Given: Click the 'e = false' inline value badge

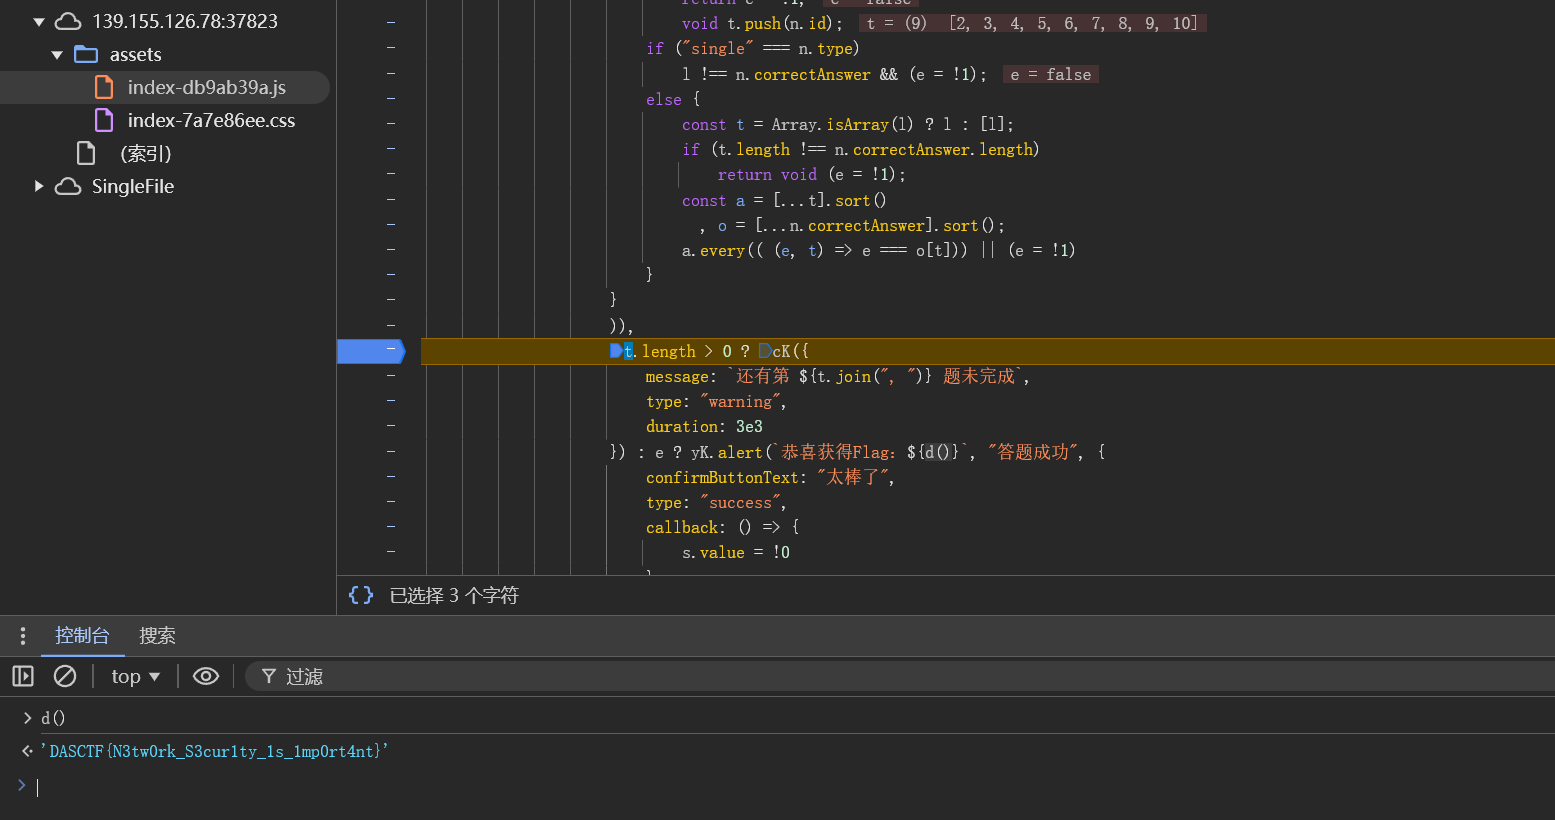Looking at the screenshot, I should click(x=1050, y=74).
